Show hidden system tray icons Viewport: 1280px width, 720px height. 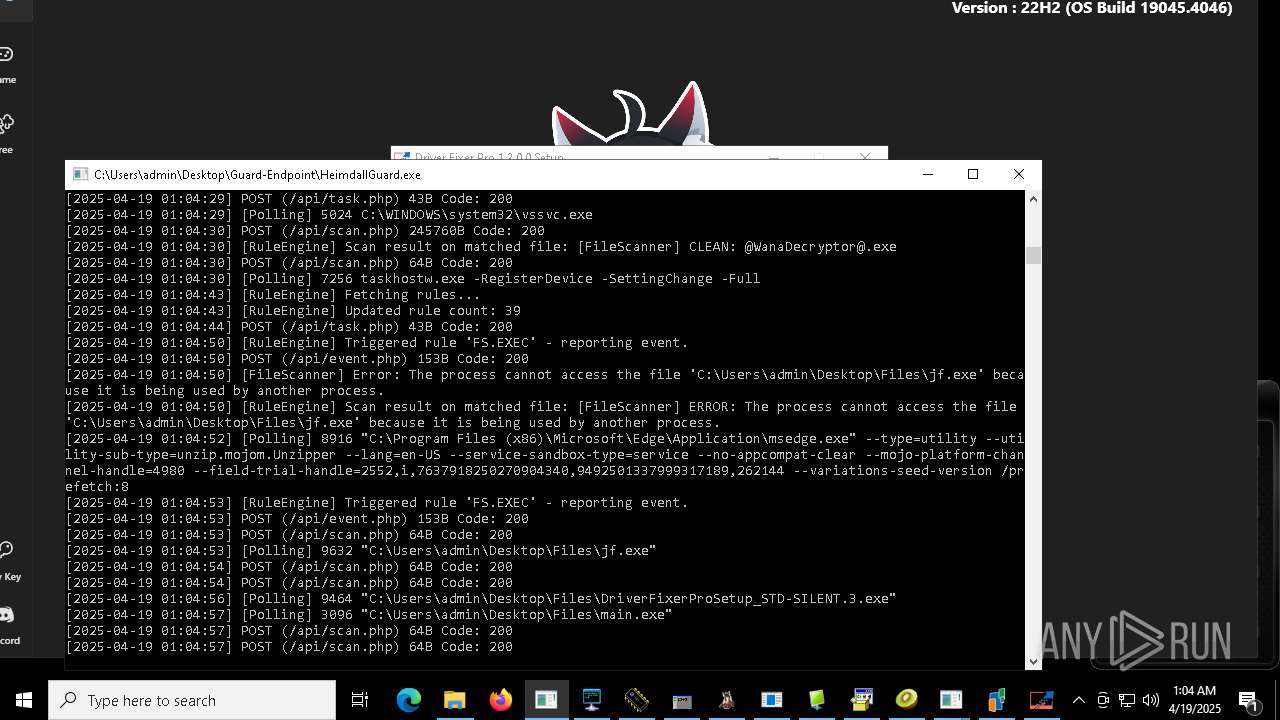tap(1078, 700)
